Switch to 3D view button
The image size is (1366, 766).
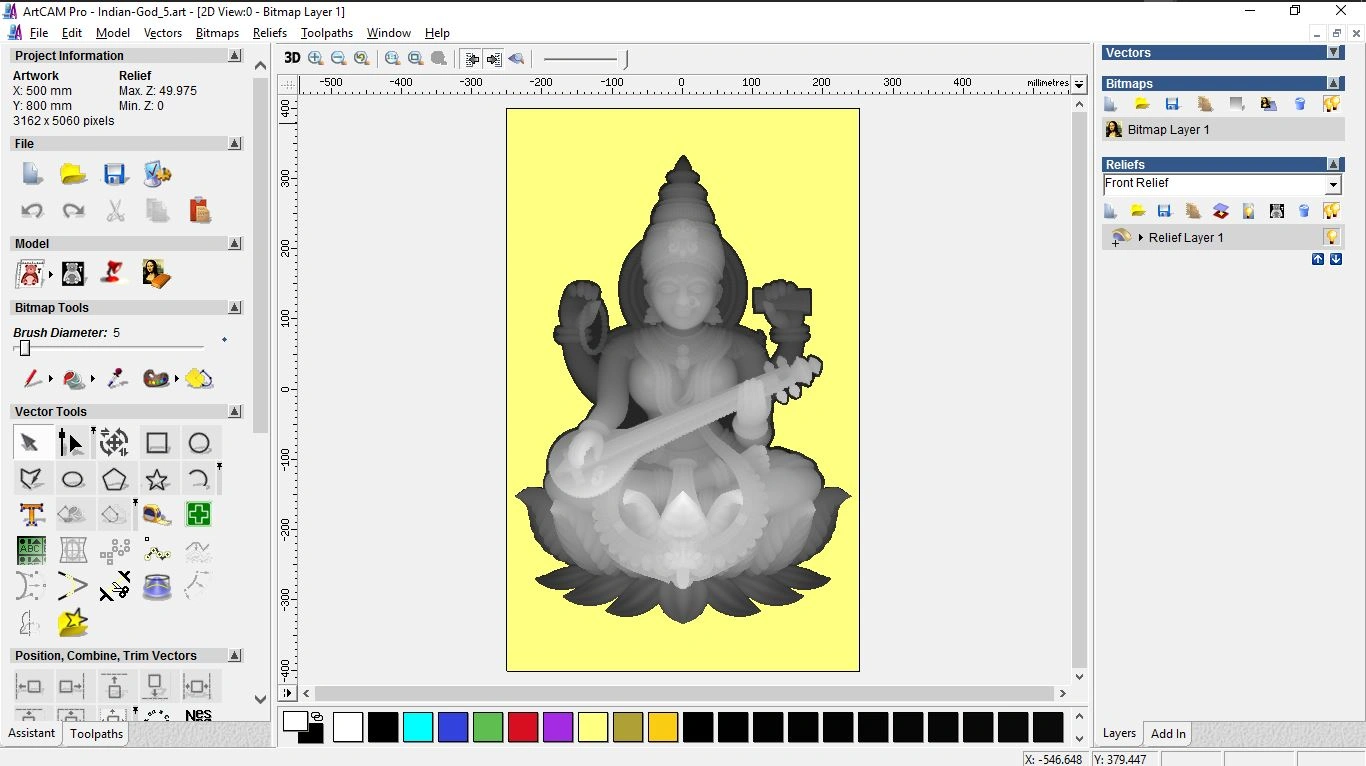coord(291,58)
